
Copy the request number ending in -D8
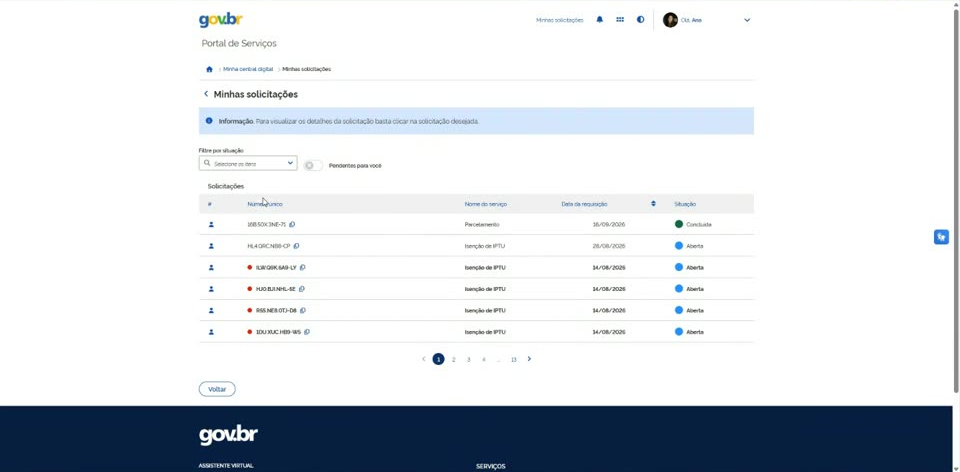302,310
